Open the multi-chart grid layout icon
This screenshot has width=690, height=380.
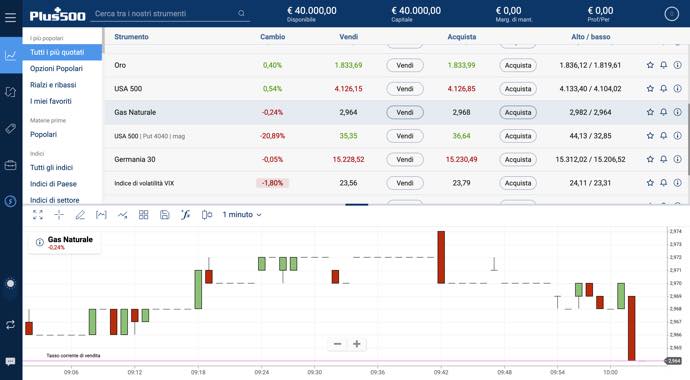(143, 215)
